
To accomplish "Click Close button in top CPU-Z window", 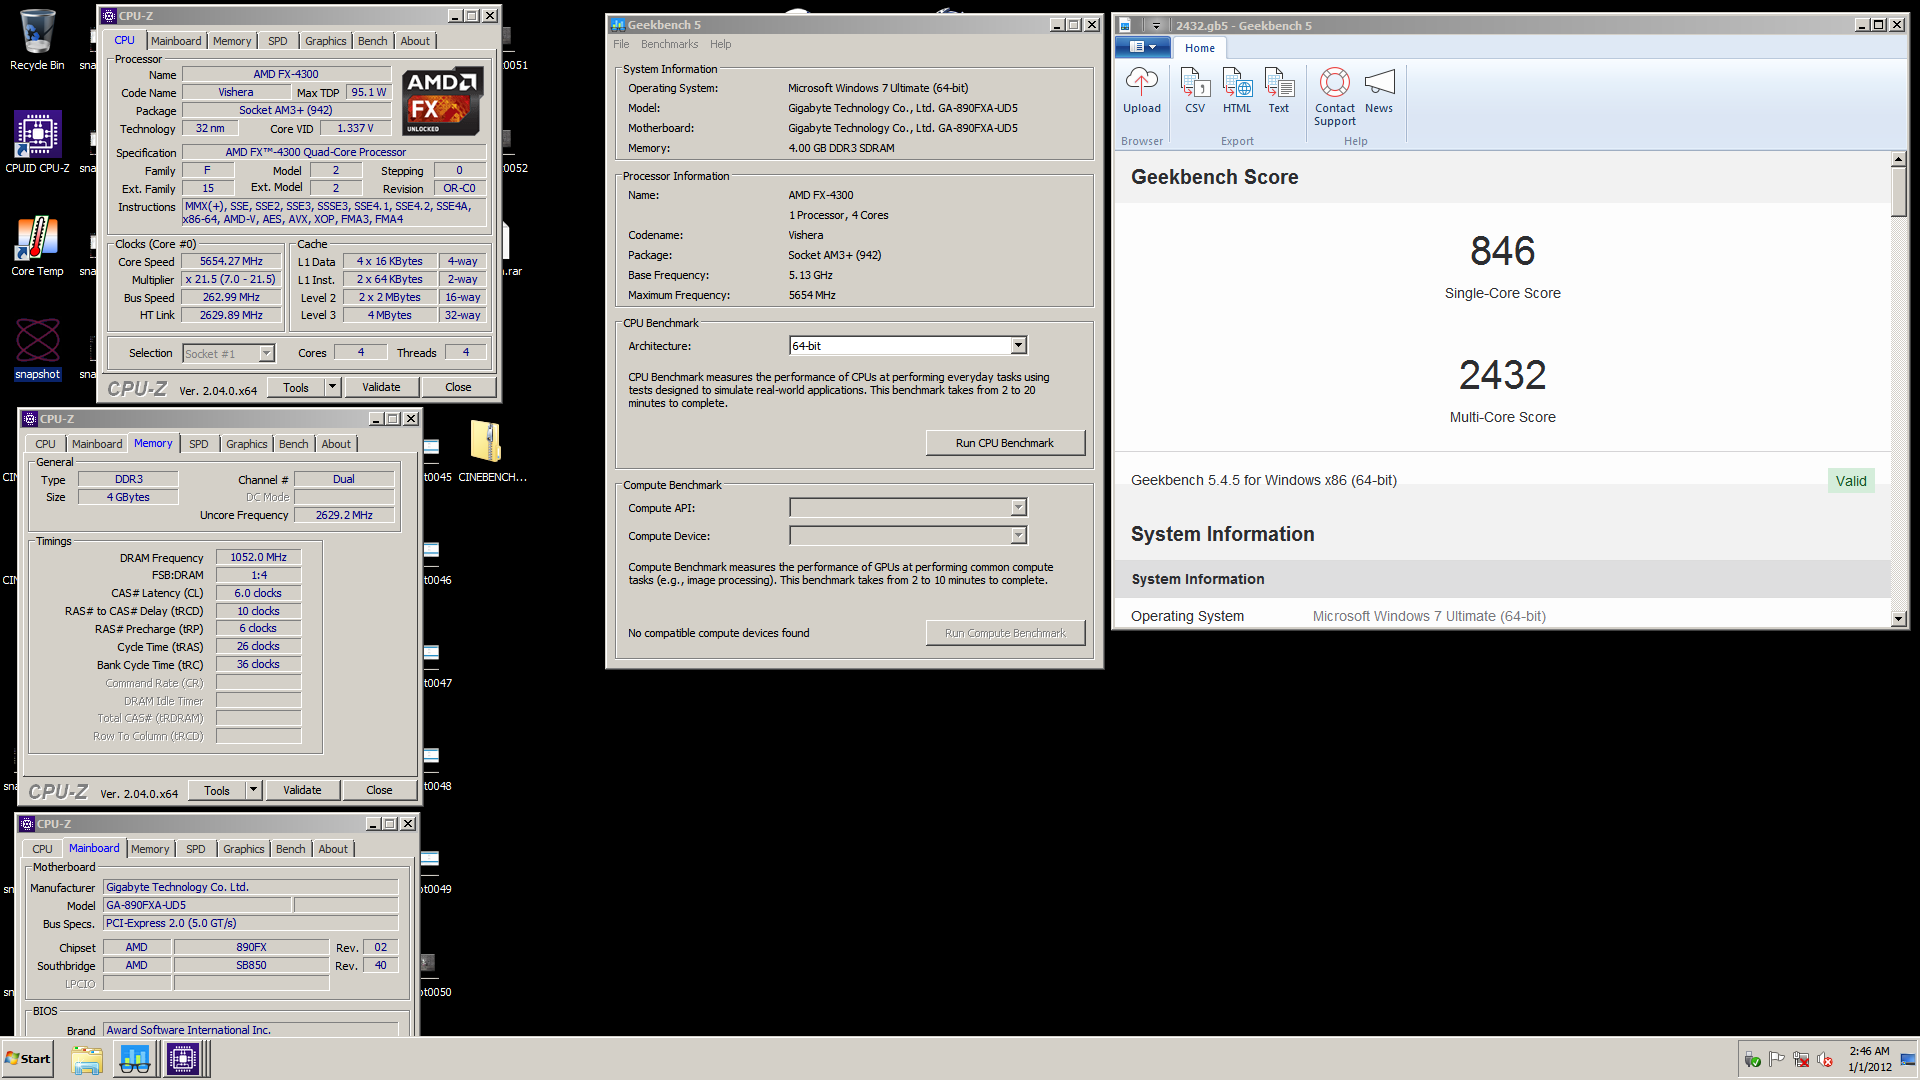I will [458, 387].
